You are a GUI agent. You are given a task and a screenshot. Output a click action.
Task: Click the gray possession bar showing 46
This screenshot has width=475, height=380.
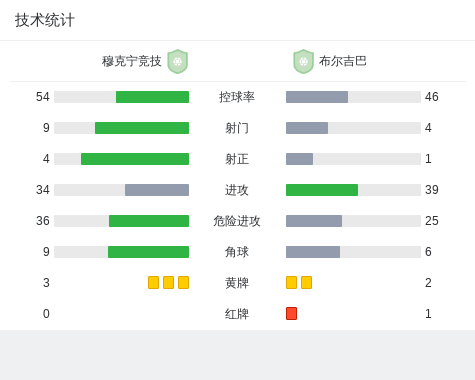pos(317,97)
